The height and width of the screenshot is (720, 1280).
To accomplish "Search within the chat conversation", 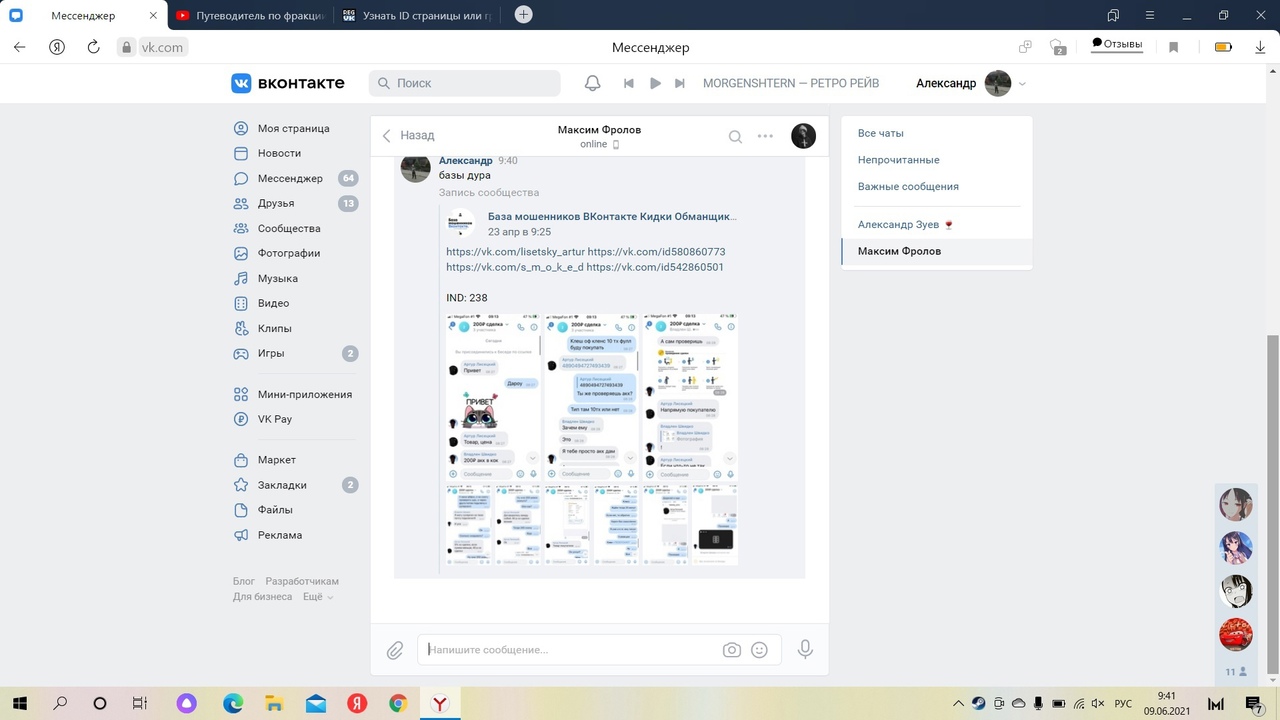I will (x=735, y=137).
